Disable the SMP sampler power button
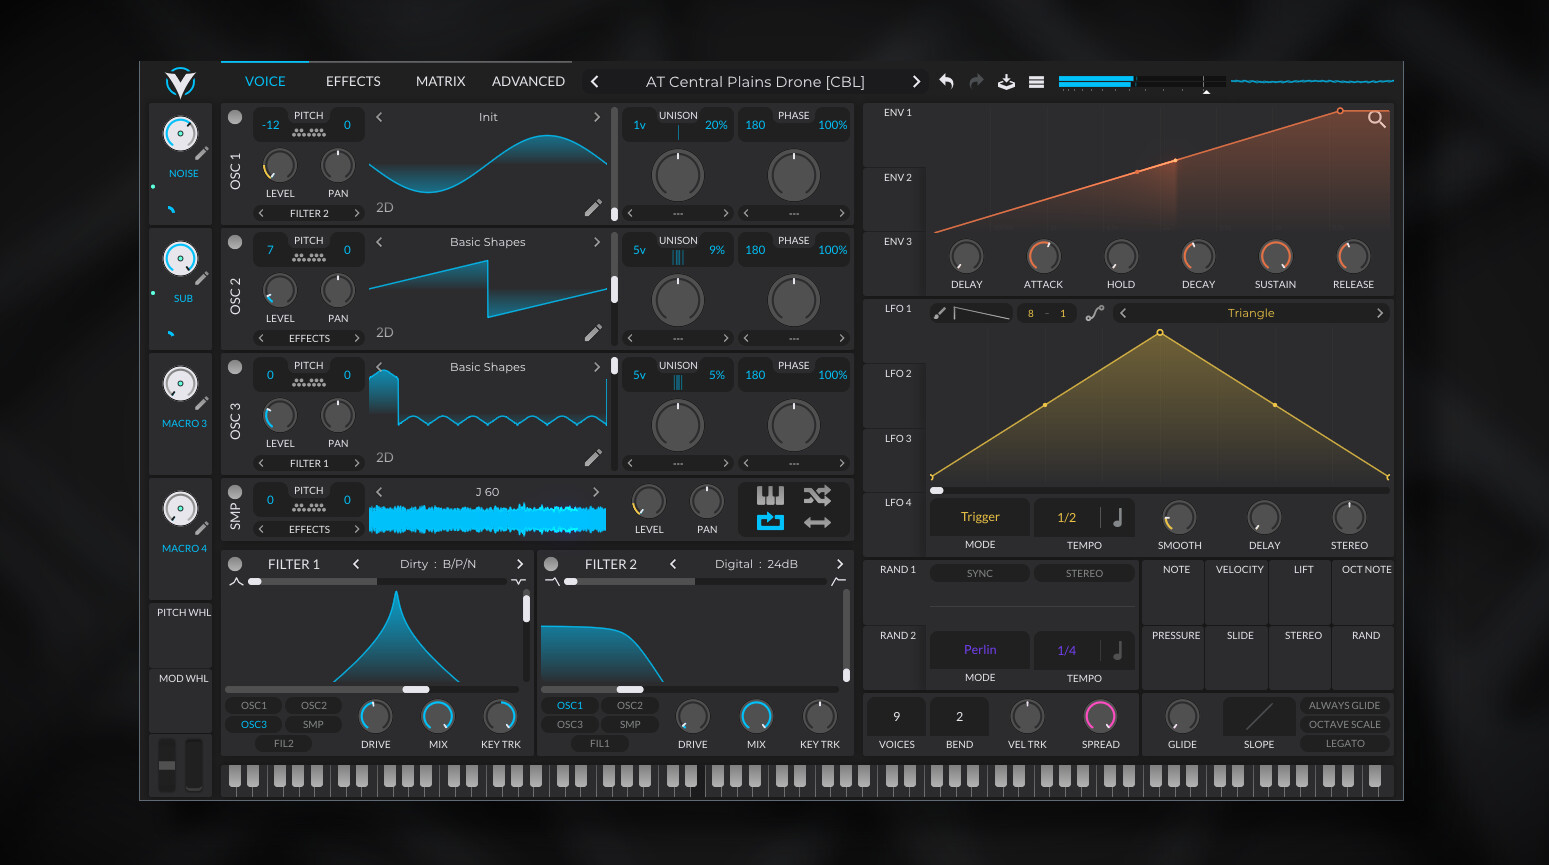This screenshot has height=865, width=1549. (x=235, y=492)
